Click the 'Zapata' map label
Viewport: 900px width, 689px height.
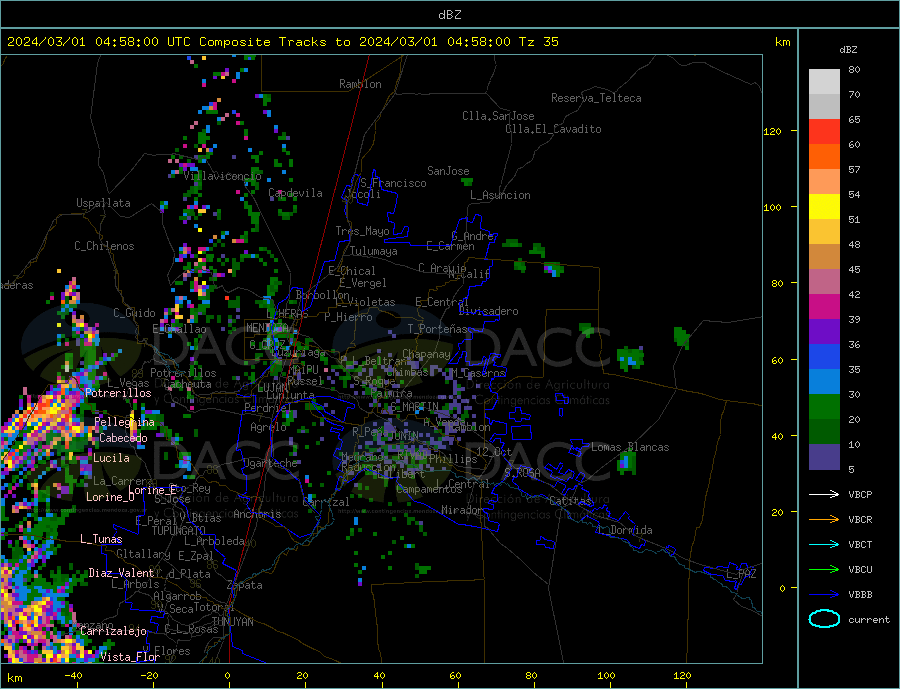[x=245, y=585]
